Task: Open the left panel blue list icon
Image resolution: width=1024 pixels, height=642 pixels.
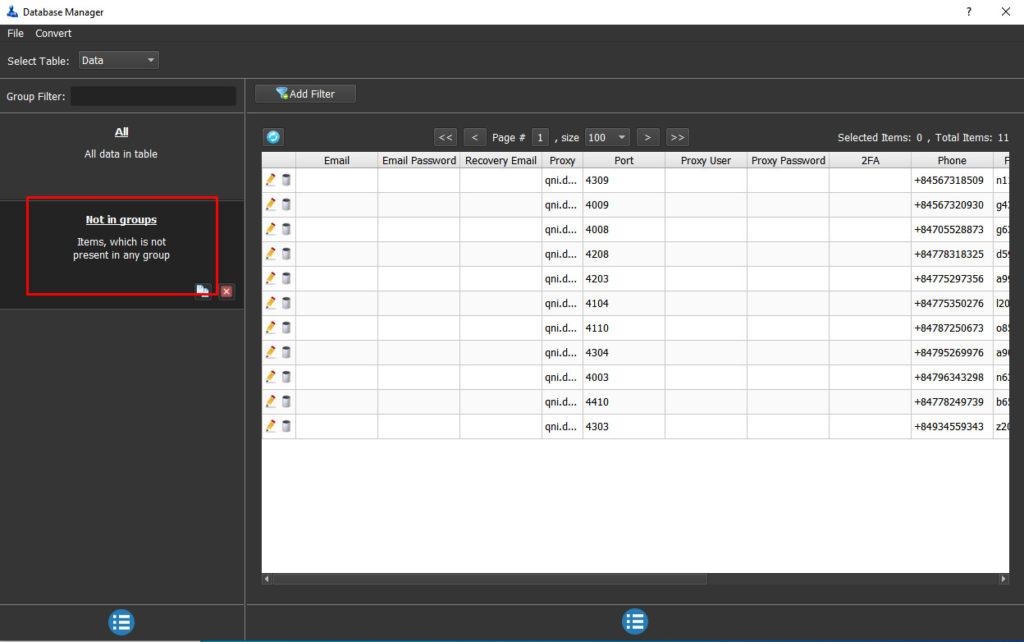Action: coord(121,621)
